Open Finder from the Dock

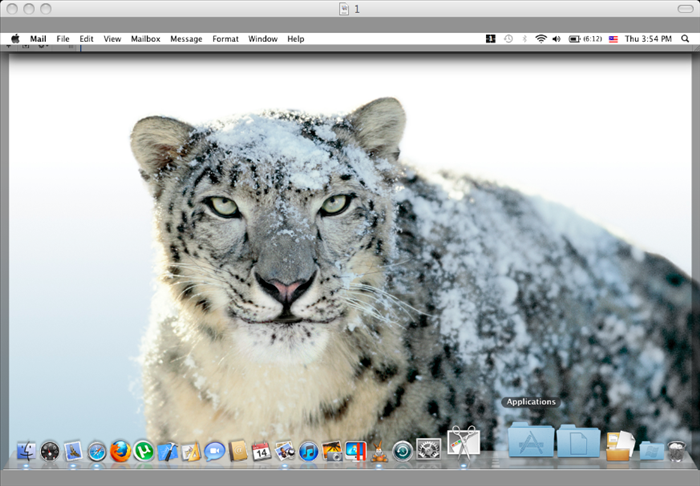[x=26, y=451]
